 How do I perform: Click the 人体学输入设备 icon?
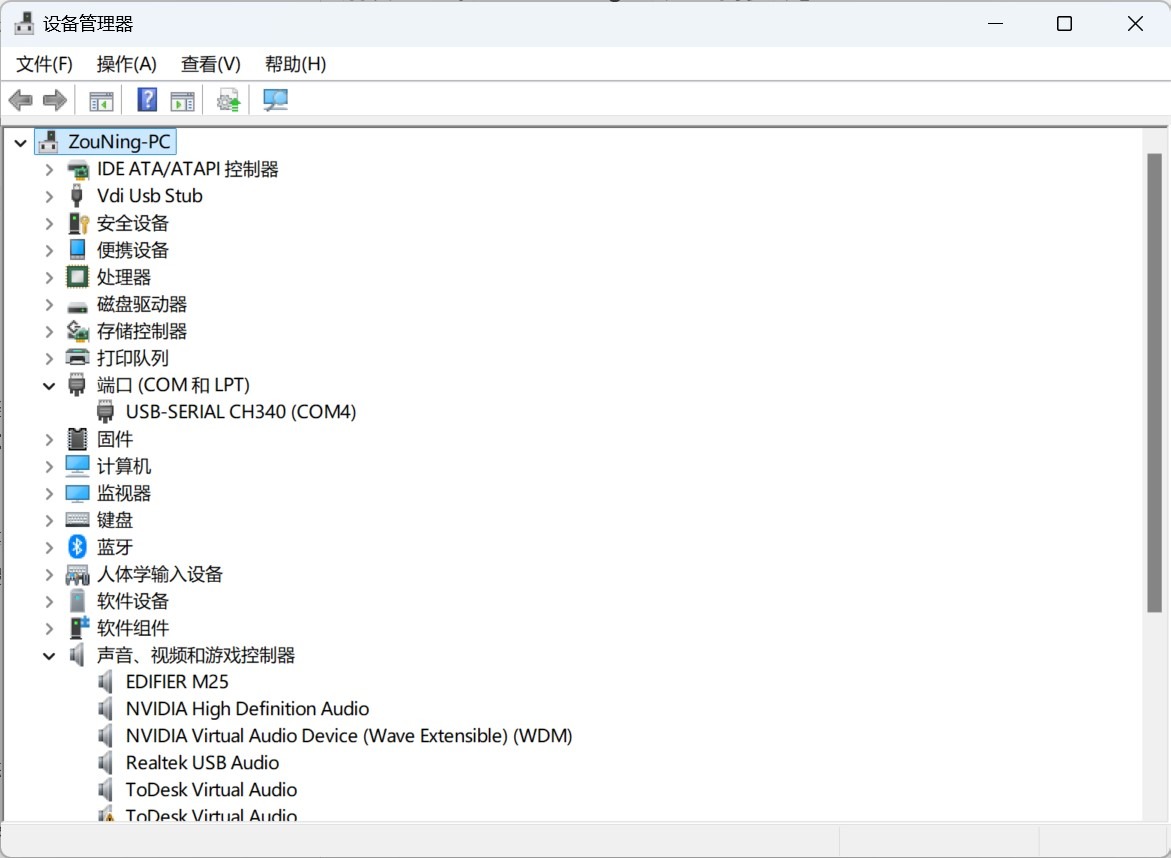coord(78,574)
